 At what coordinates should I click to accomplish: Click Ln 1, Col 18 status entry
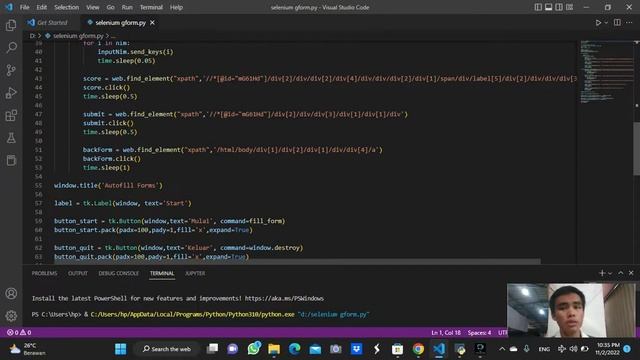click(446, 333)
